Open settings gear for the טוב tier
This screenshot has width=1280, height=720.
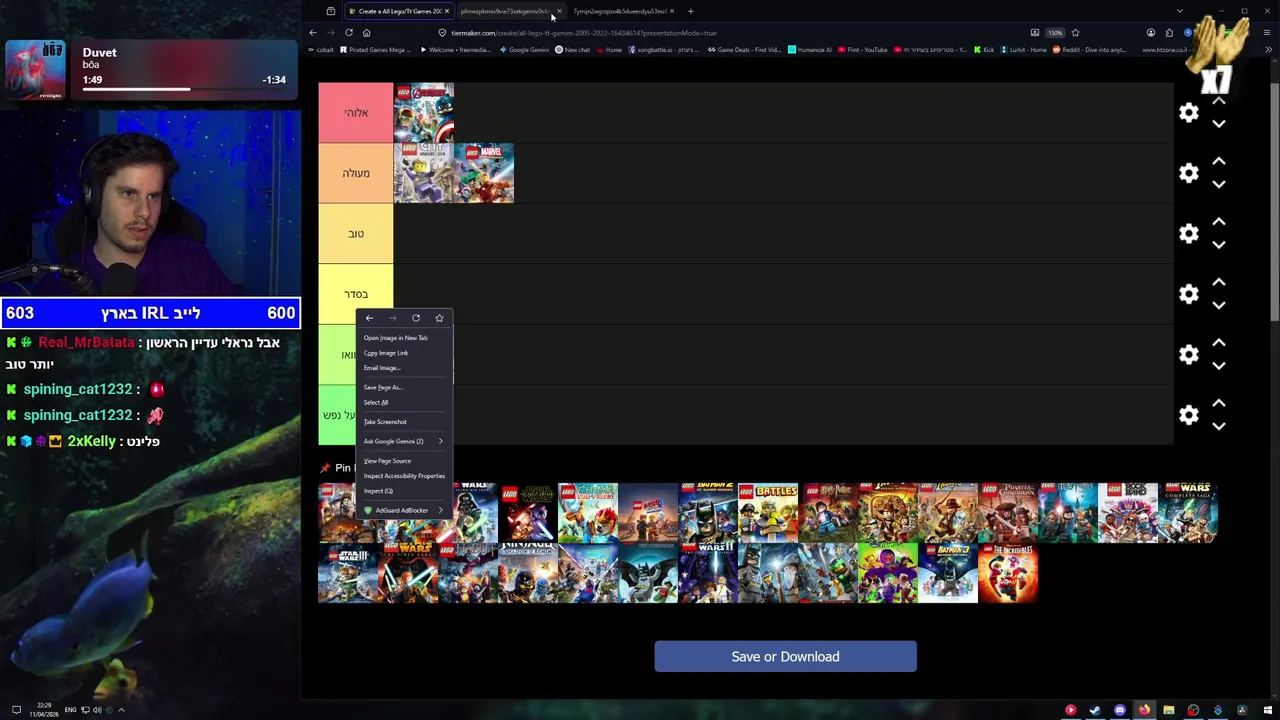point(1188,233)
